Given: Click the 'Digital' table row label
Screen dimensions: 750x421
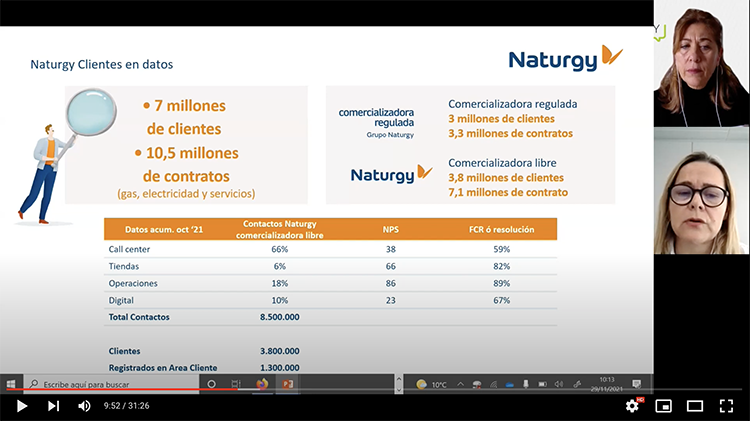Looking at the screenshot, I should click(x=121, y=300).
